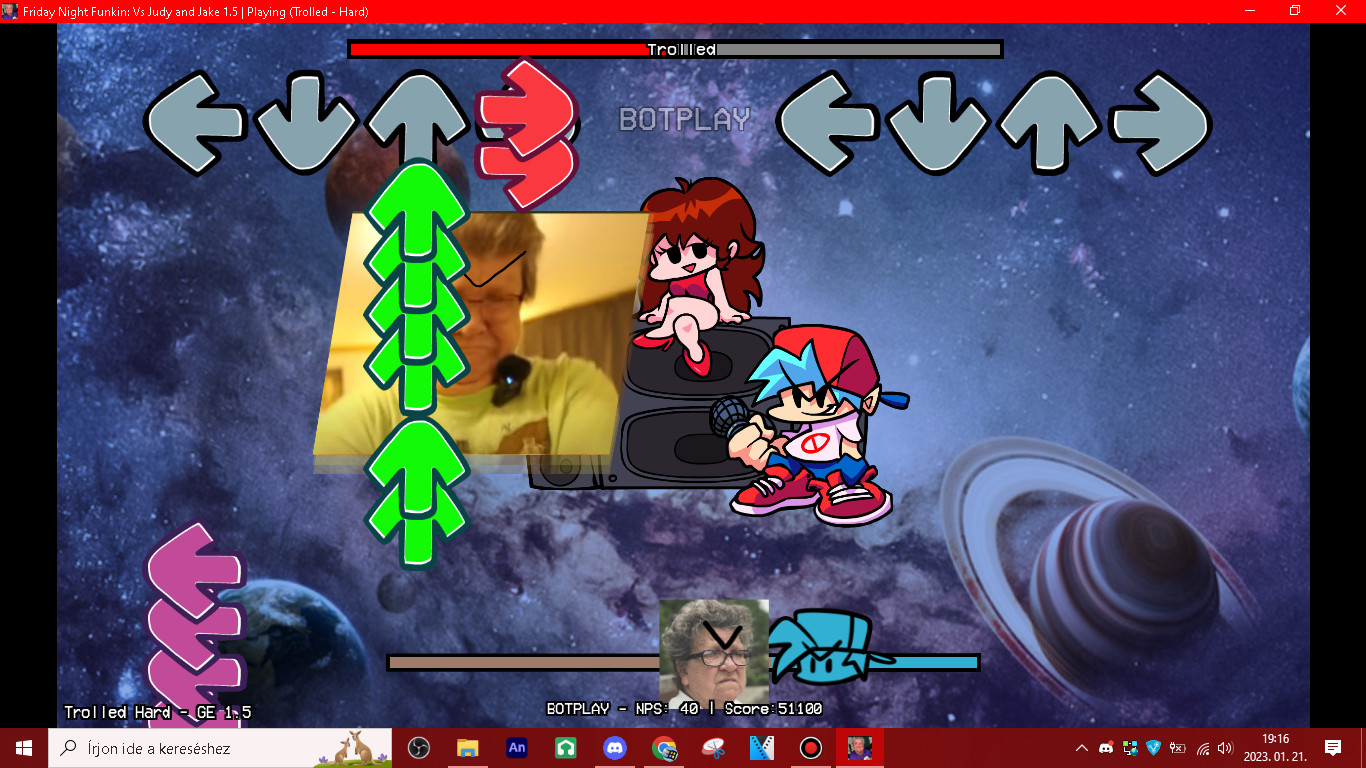Click the Trollled song progress bar
Image resolution: width=1366 pixels, height=768 pixels.
(675, 48)
